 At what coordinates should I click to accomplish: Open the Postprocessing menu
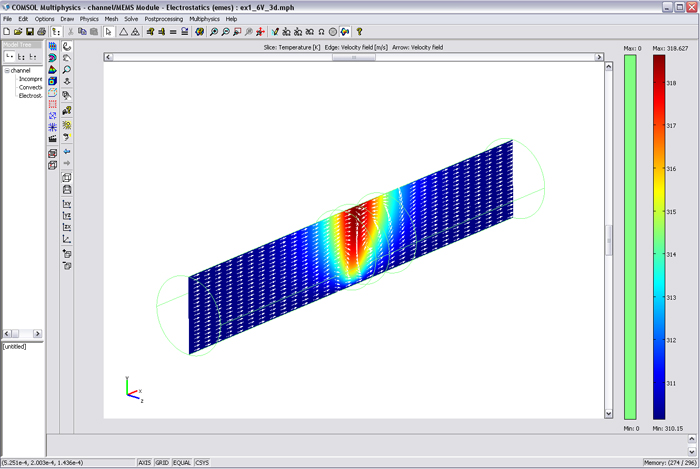tap(163, 19)
